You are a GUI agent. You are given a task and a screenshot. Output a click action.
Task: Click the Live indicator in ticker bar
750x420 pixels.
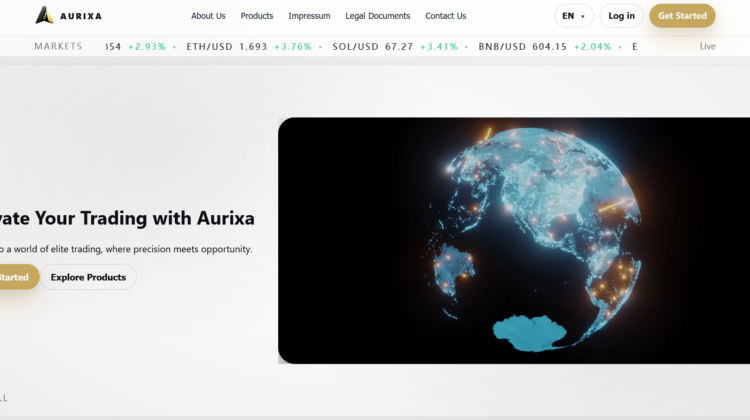tap(707, 46)
